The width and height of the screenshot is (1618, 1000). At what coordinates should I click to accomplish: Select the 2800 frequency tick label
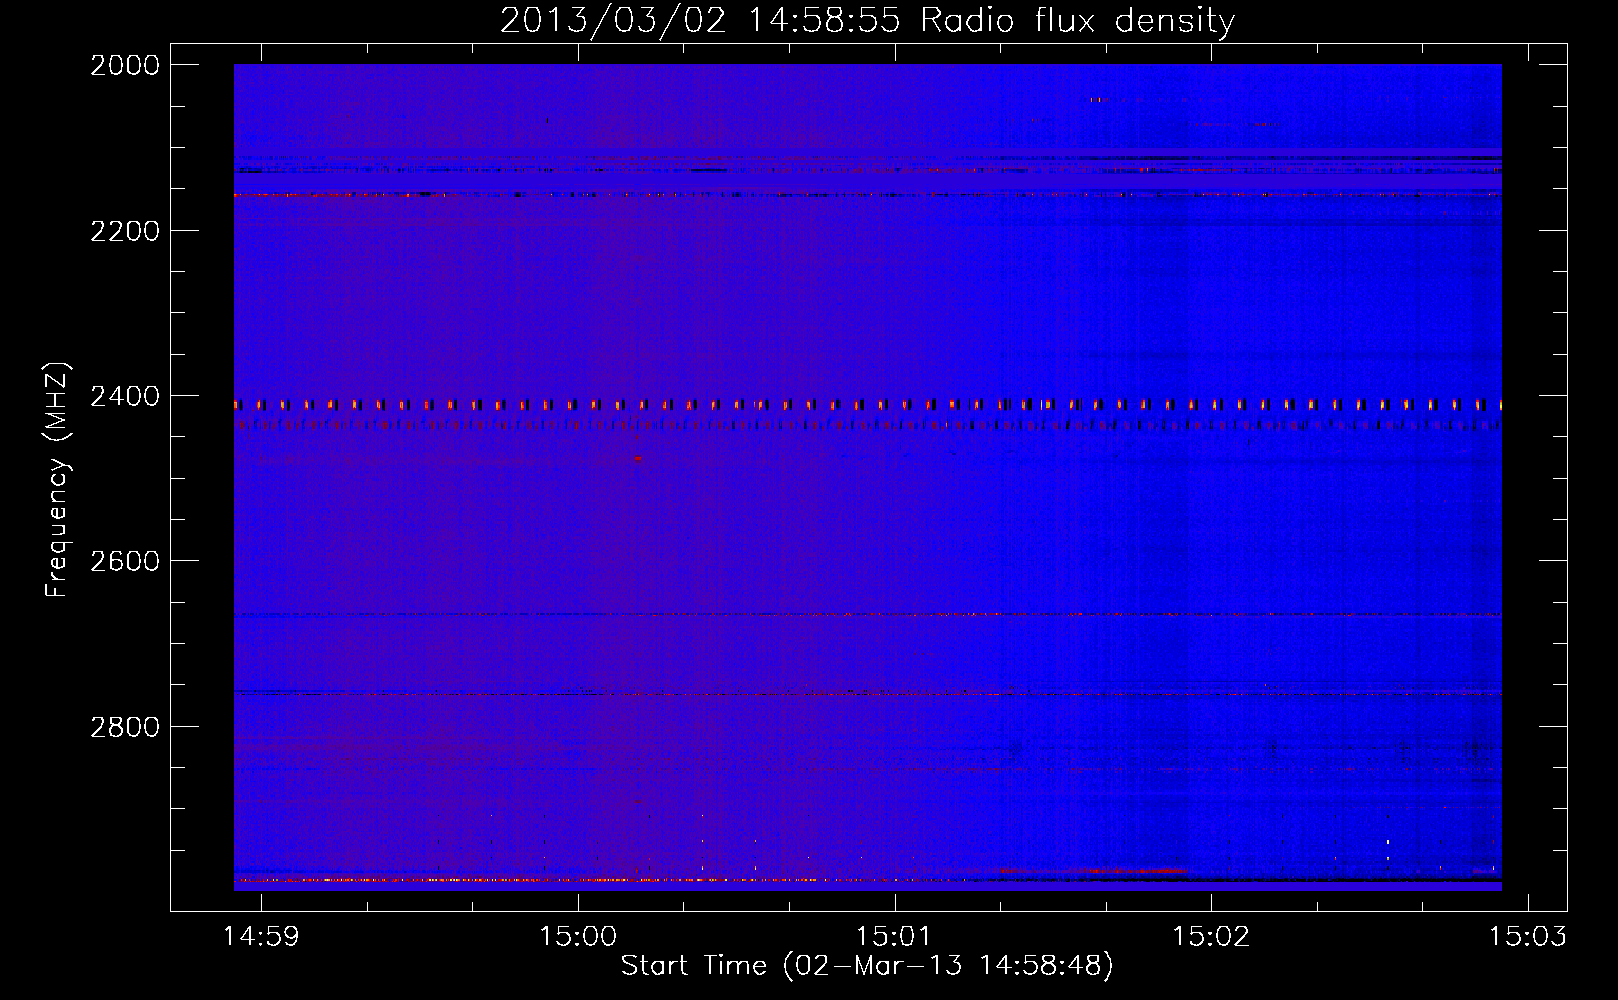[x=124, y=727]
